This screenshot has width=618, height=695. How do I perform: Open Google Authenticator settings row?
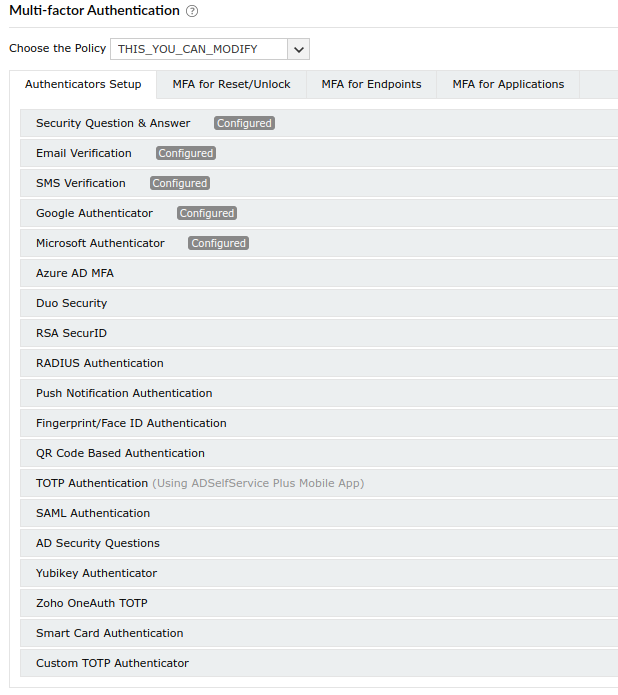95,213
